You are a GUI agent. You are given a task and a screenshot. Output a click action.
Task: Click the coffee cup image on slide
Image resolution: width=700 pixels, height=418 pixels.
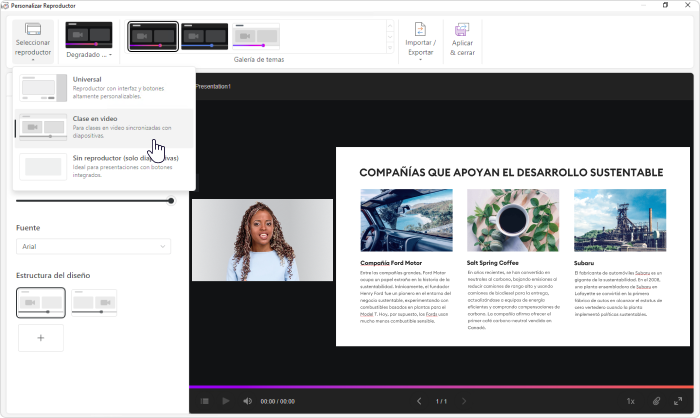(x=513, y=220)
